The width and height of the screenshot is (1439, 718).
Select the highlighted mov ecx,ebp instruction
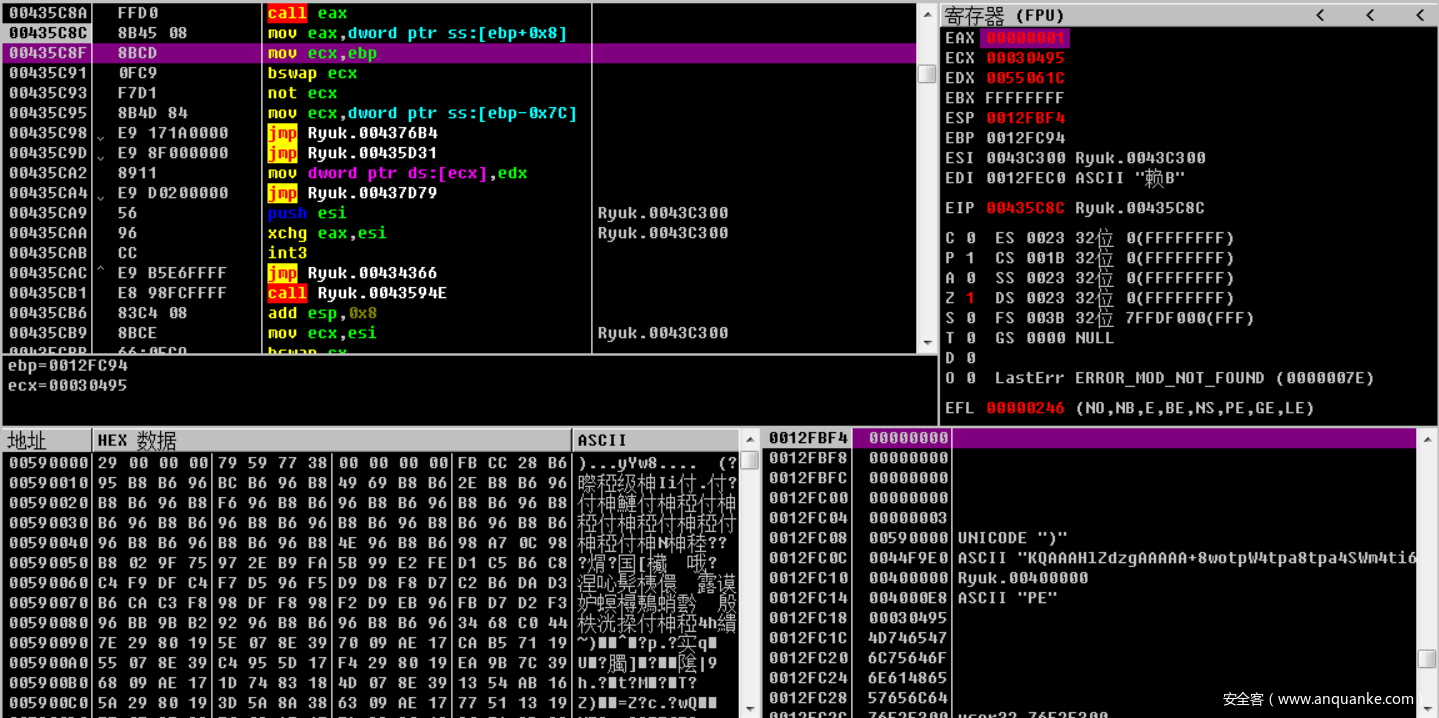[322, 53]
